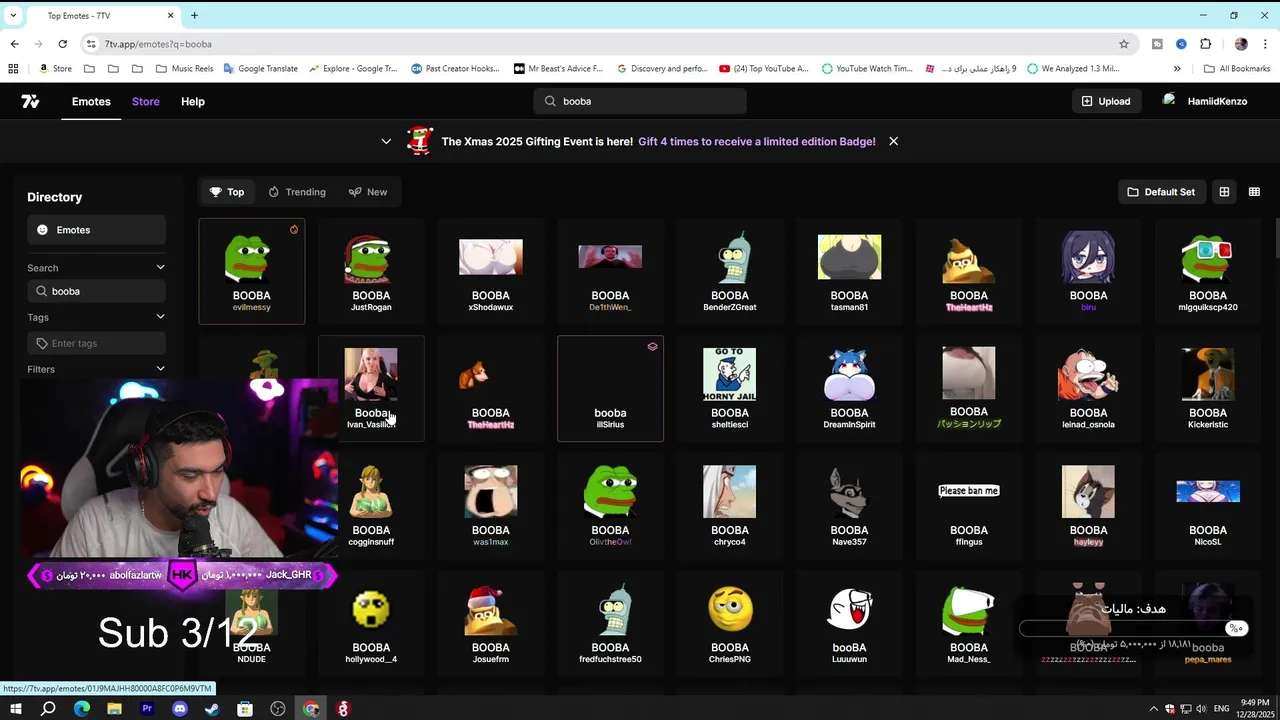Image resolution: width=1280 pixels, height=720 pixels.
Task: Open BOOBA emote by Mad_Ness_
Action: click(x=969, y=622)
